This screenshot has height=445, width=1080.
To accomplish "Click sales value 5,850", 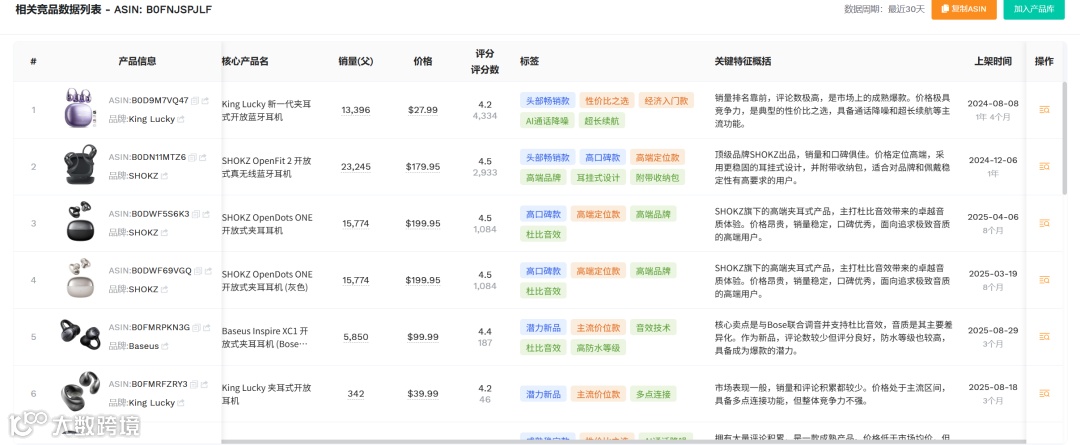I will [x=355, y=337].
